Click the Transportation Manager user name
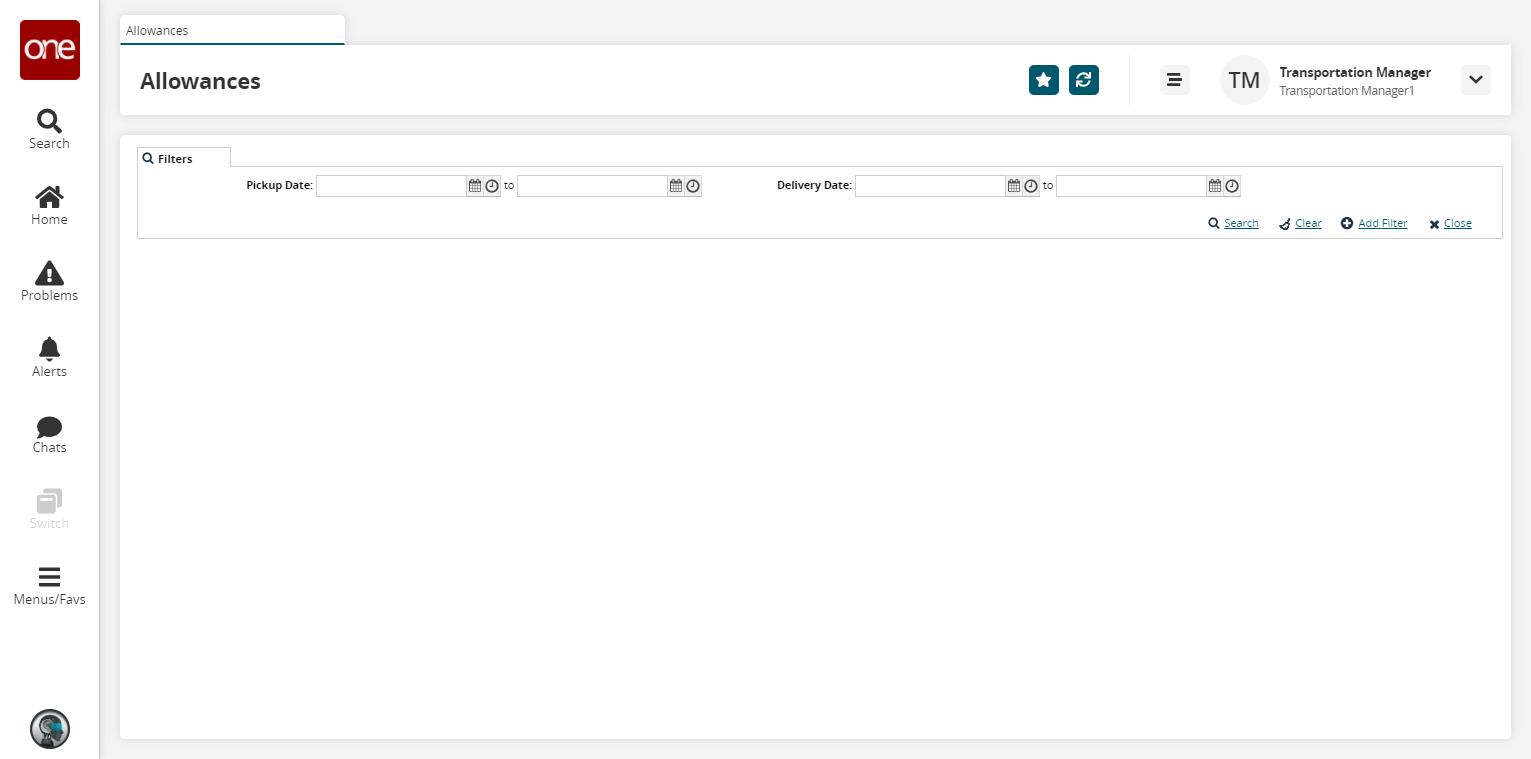 [1355, 72]
